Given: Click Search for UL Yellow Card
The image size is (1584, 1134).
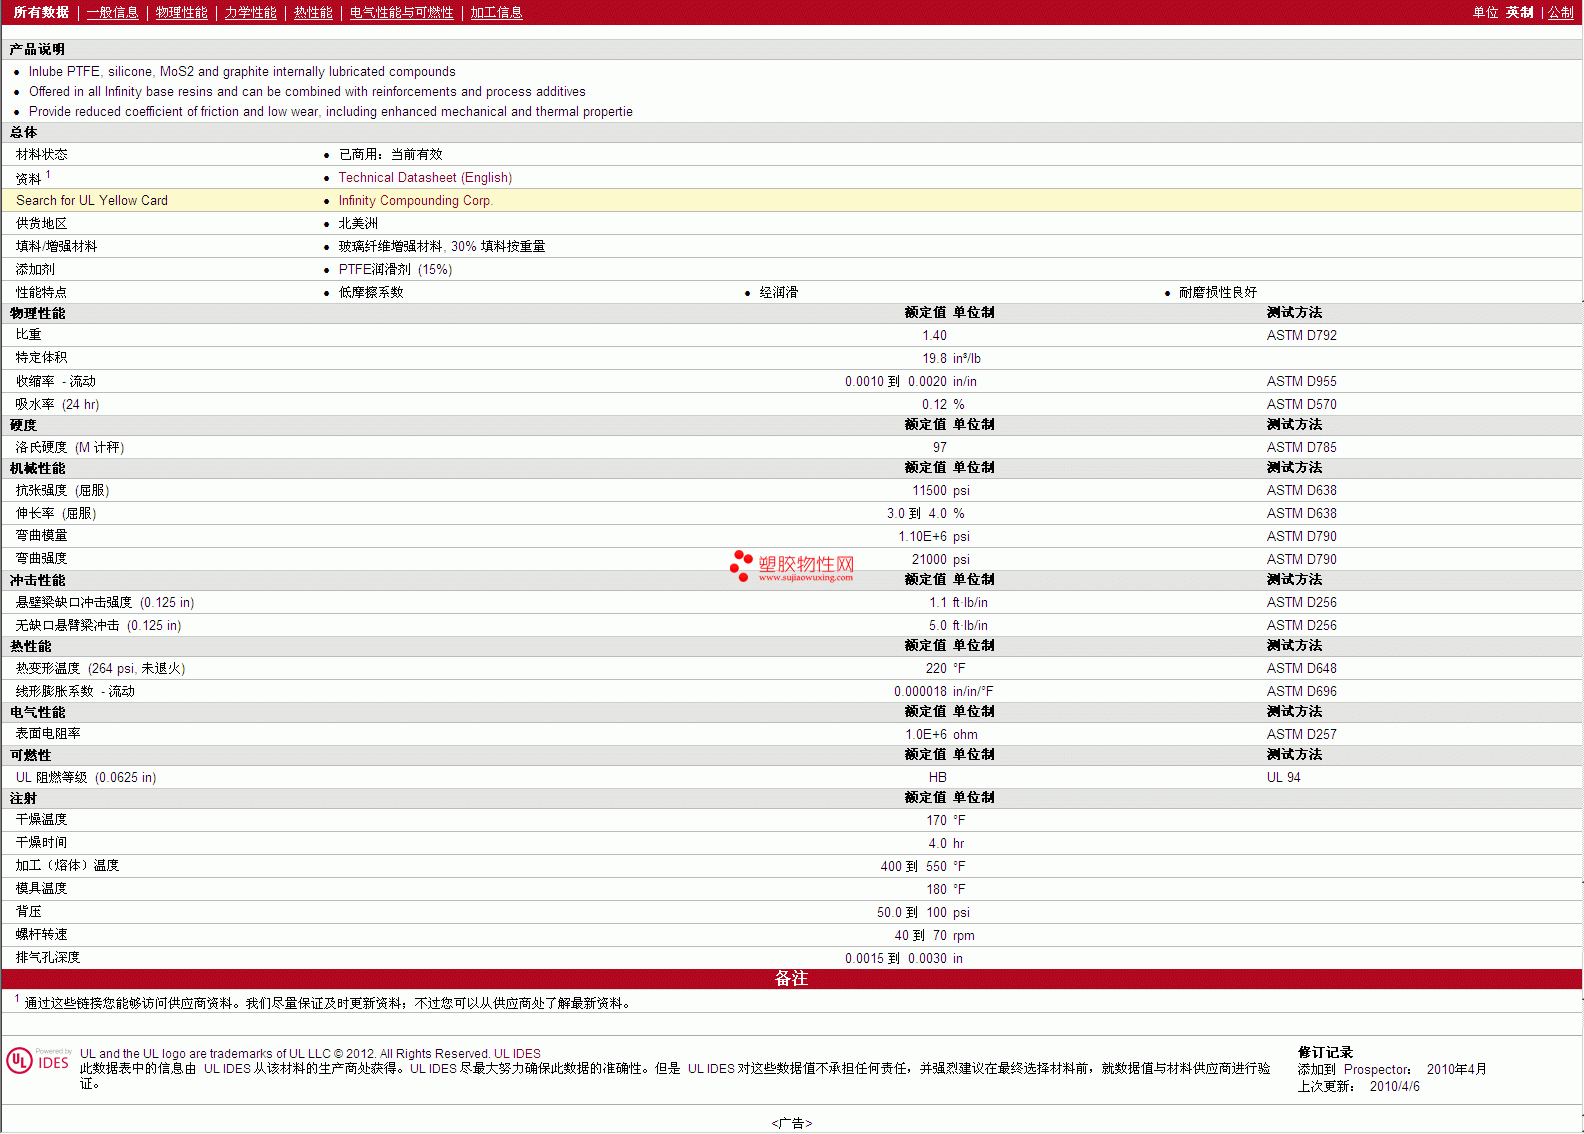Looking at the screenshot, I should click(92, 200).
